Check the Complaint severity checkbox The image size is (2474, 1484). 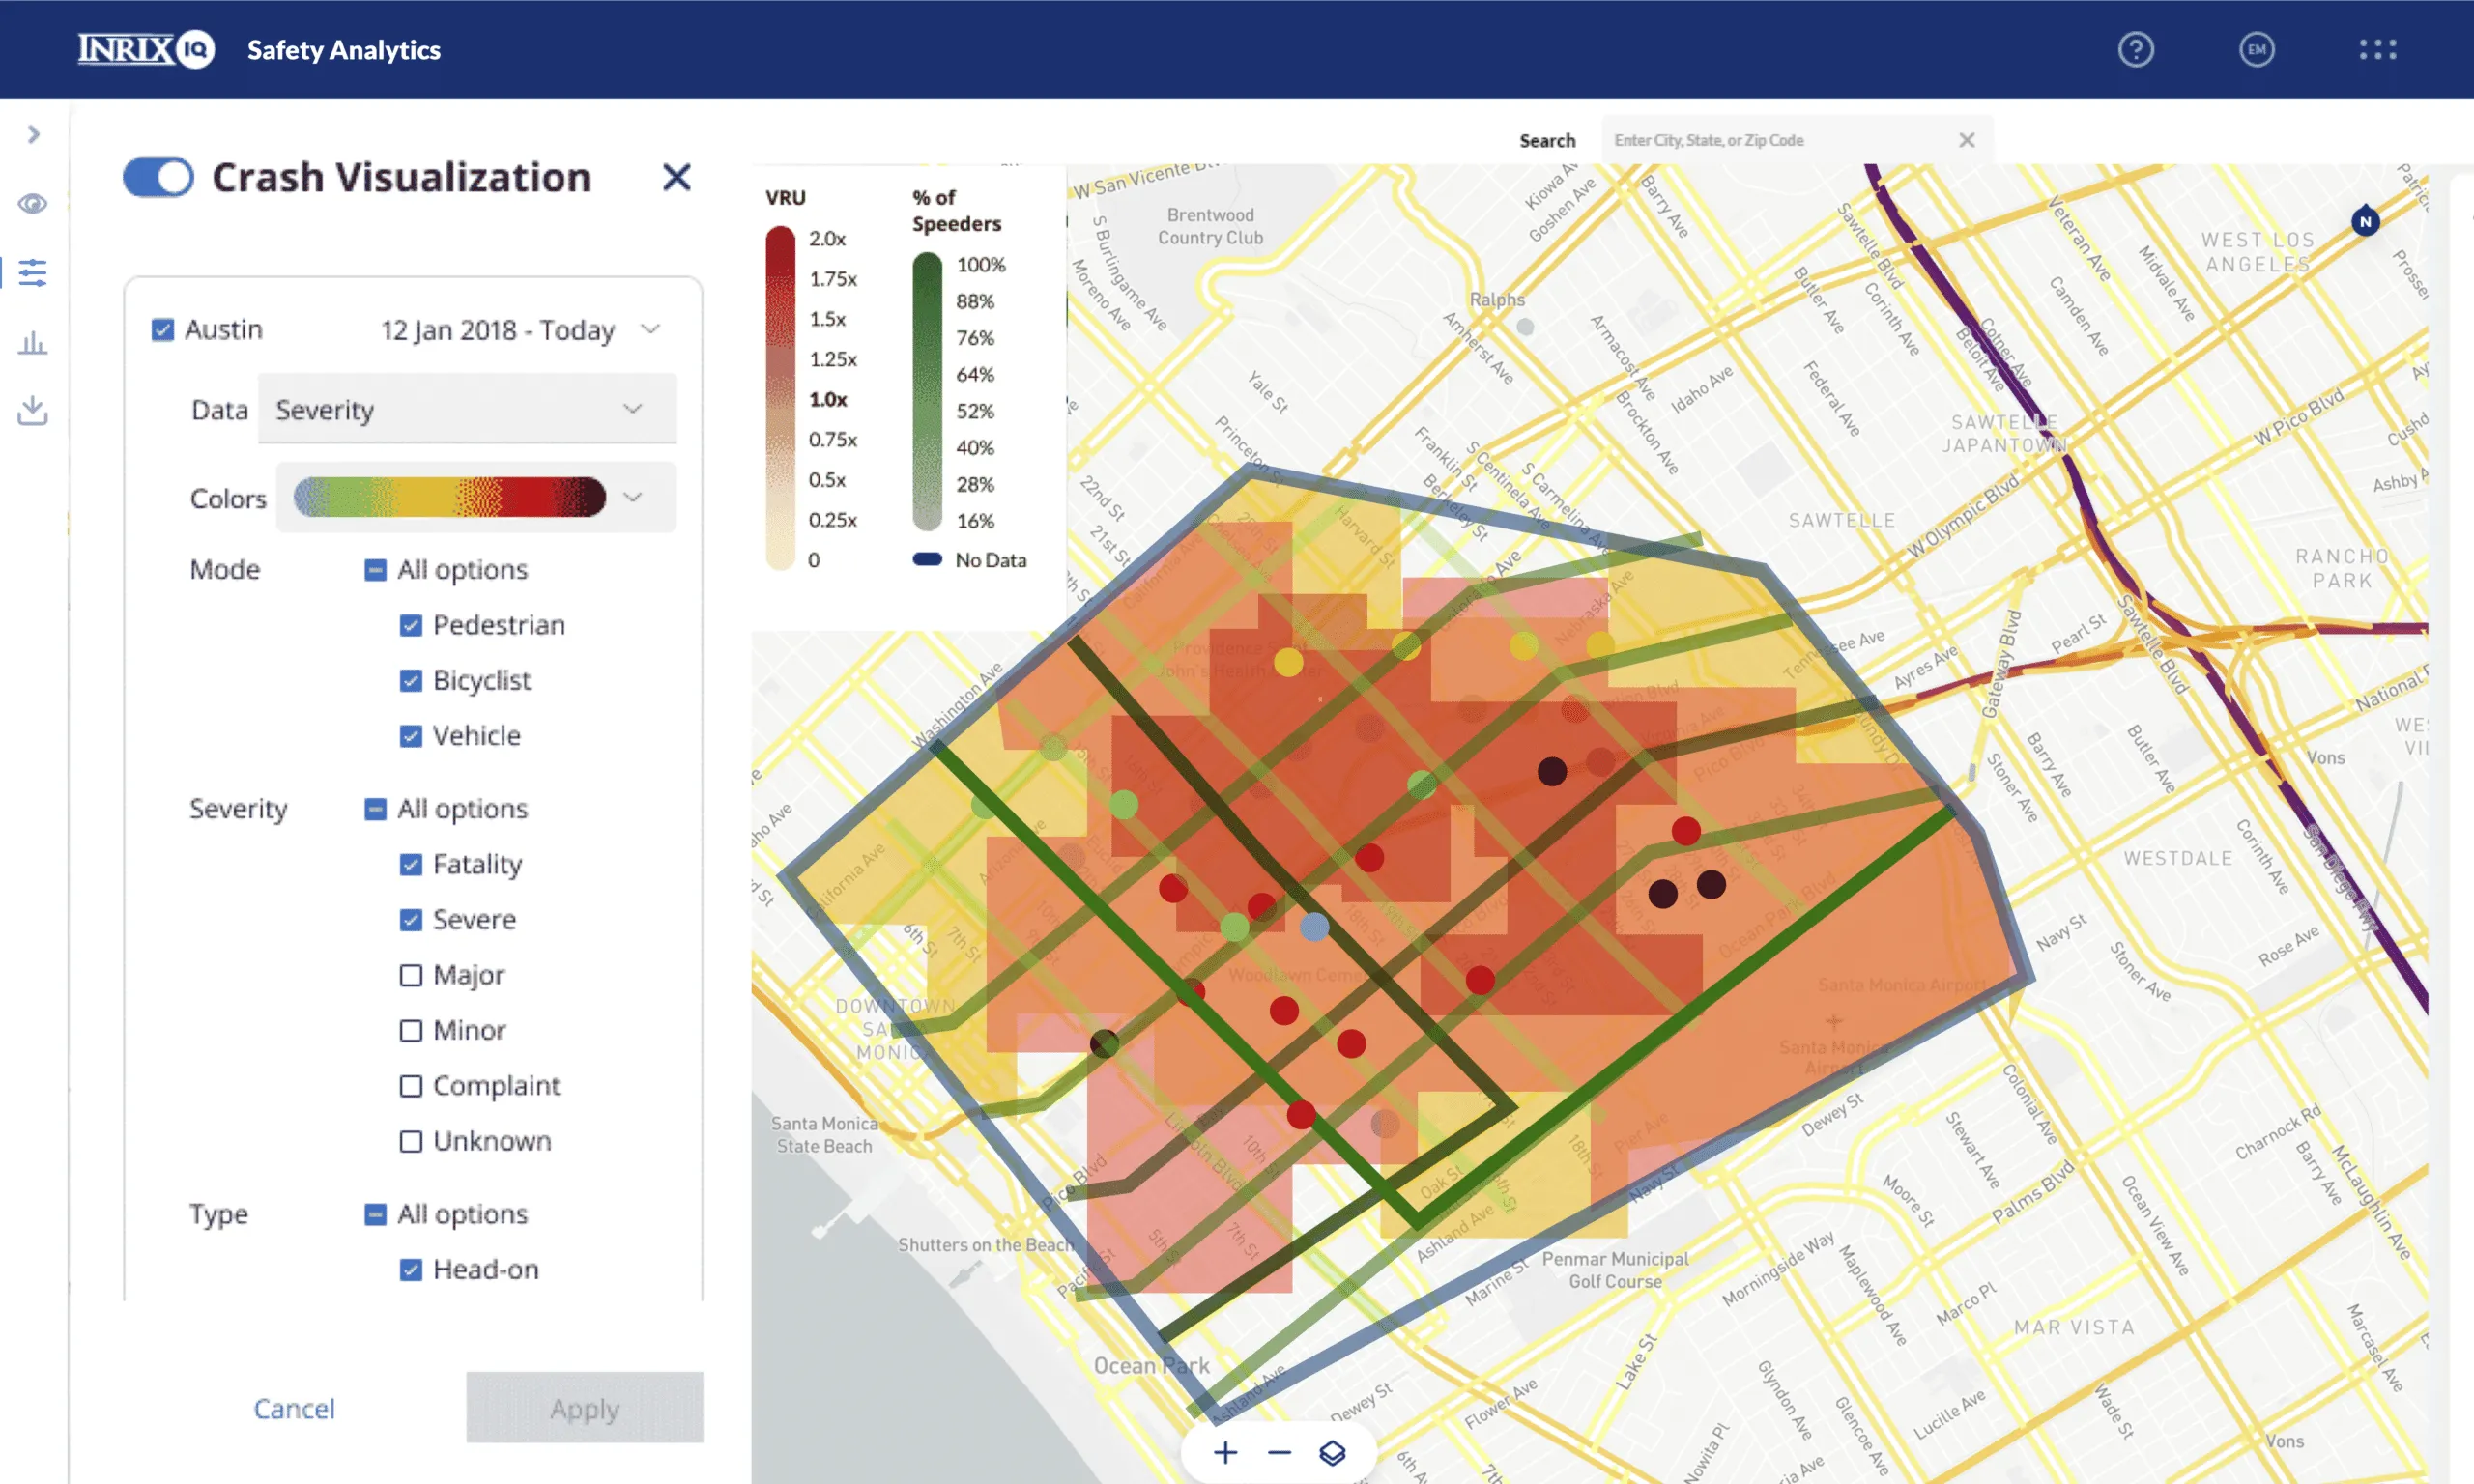coord(410,1086)
